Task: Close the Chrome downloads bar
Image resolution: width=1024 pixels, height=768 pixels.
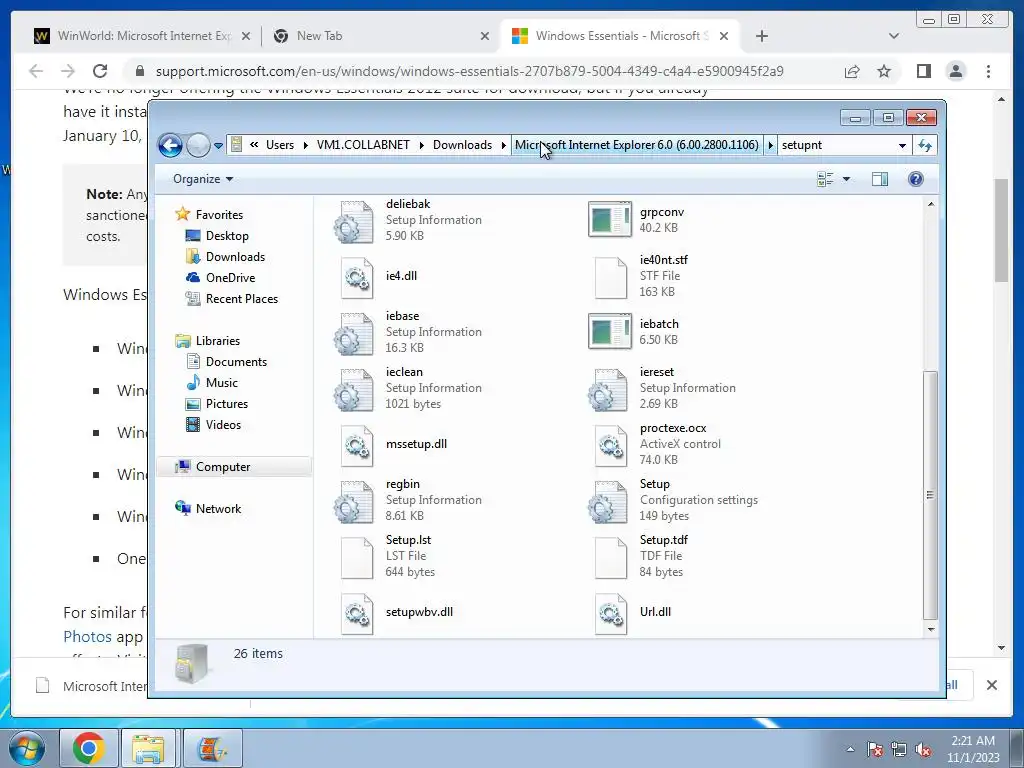Action: tap(991, 685)
